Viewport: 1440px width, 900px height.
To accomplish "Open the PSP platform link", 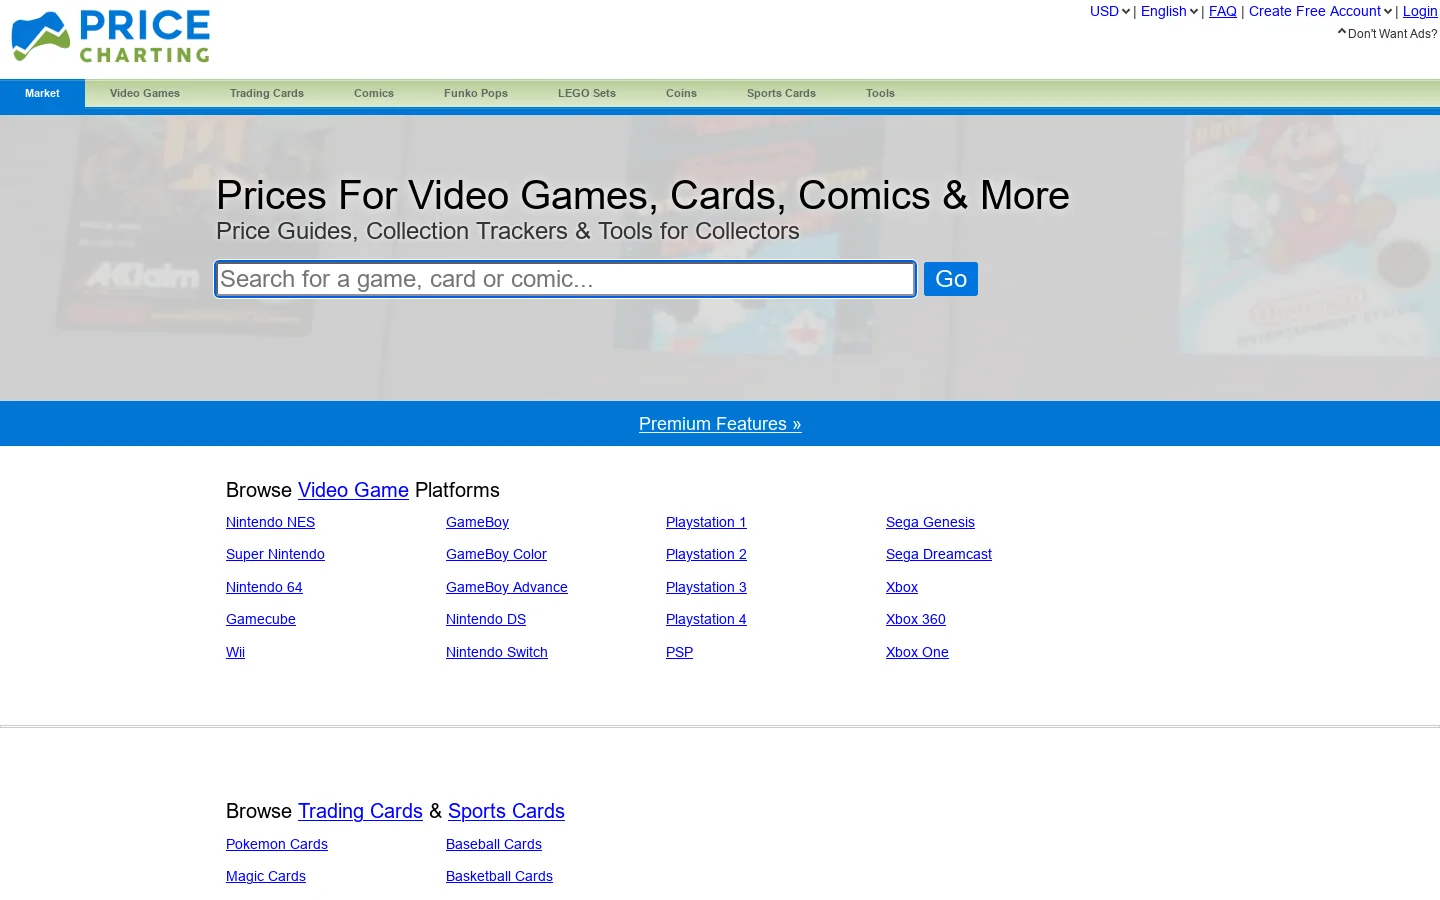I will tap(679, 652).
